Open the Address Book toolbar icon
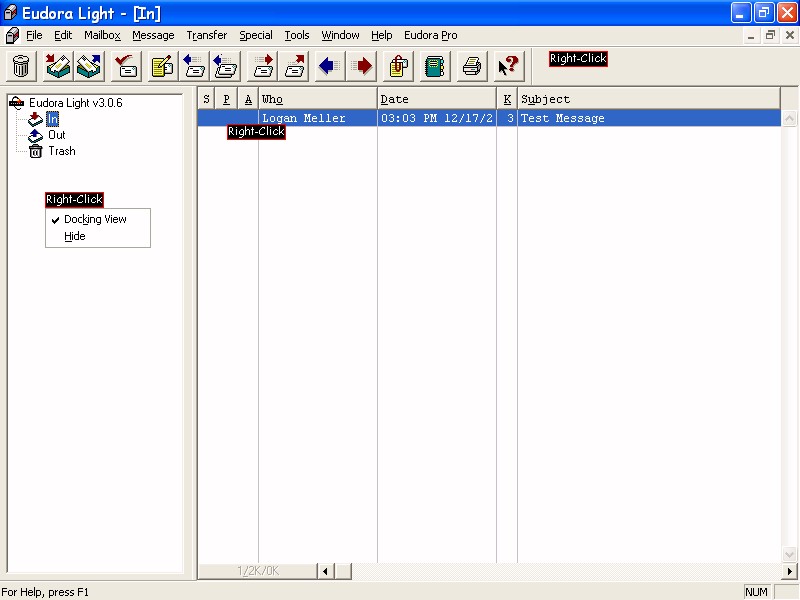The height and width of the screenshot is (600, 800). [435, 66]
